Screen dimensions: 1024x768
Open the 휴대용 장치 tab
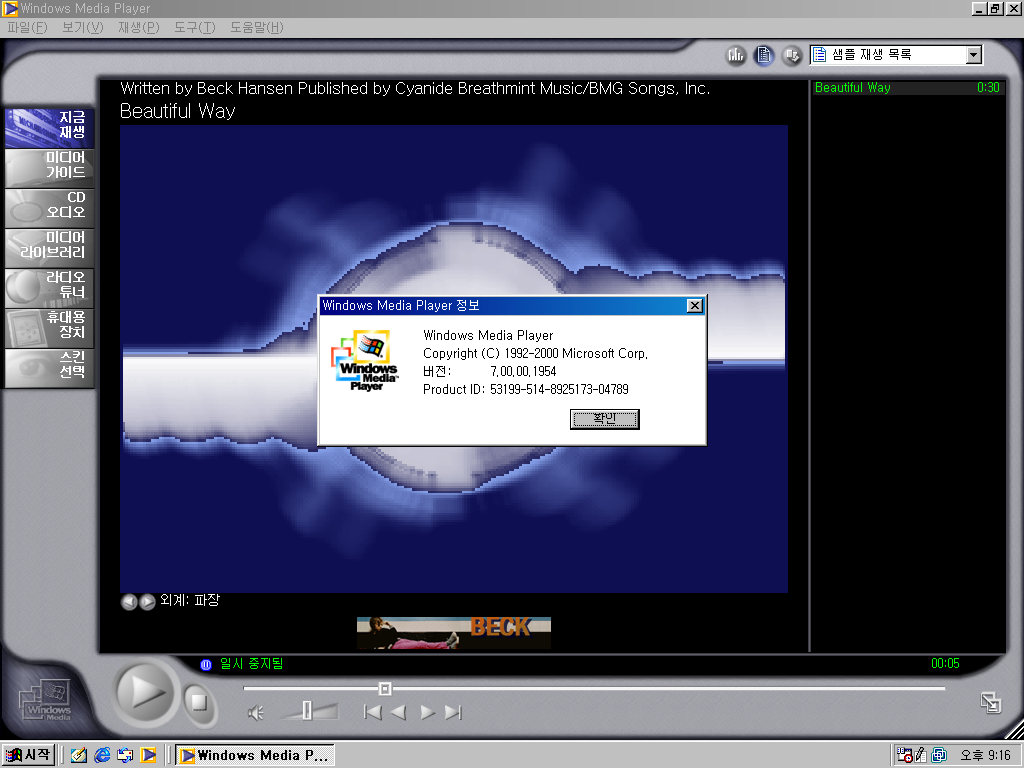click(x=50, y=327)
